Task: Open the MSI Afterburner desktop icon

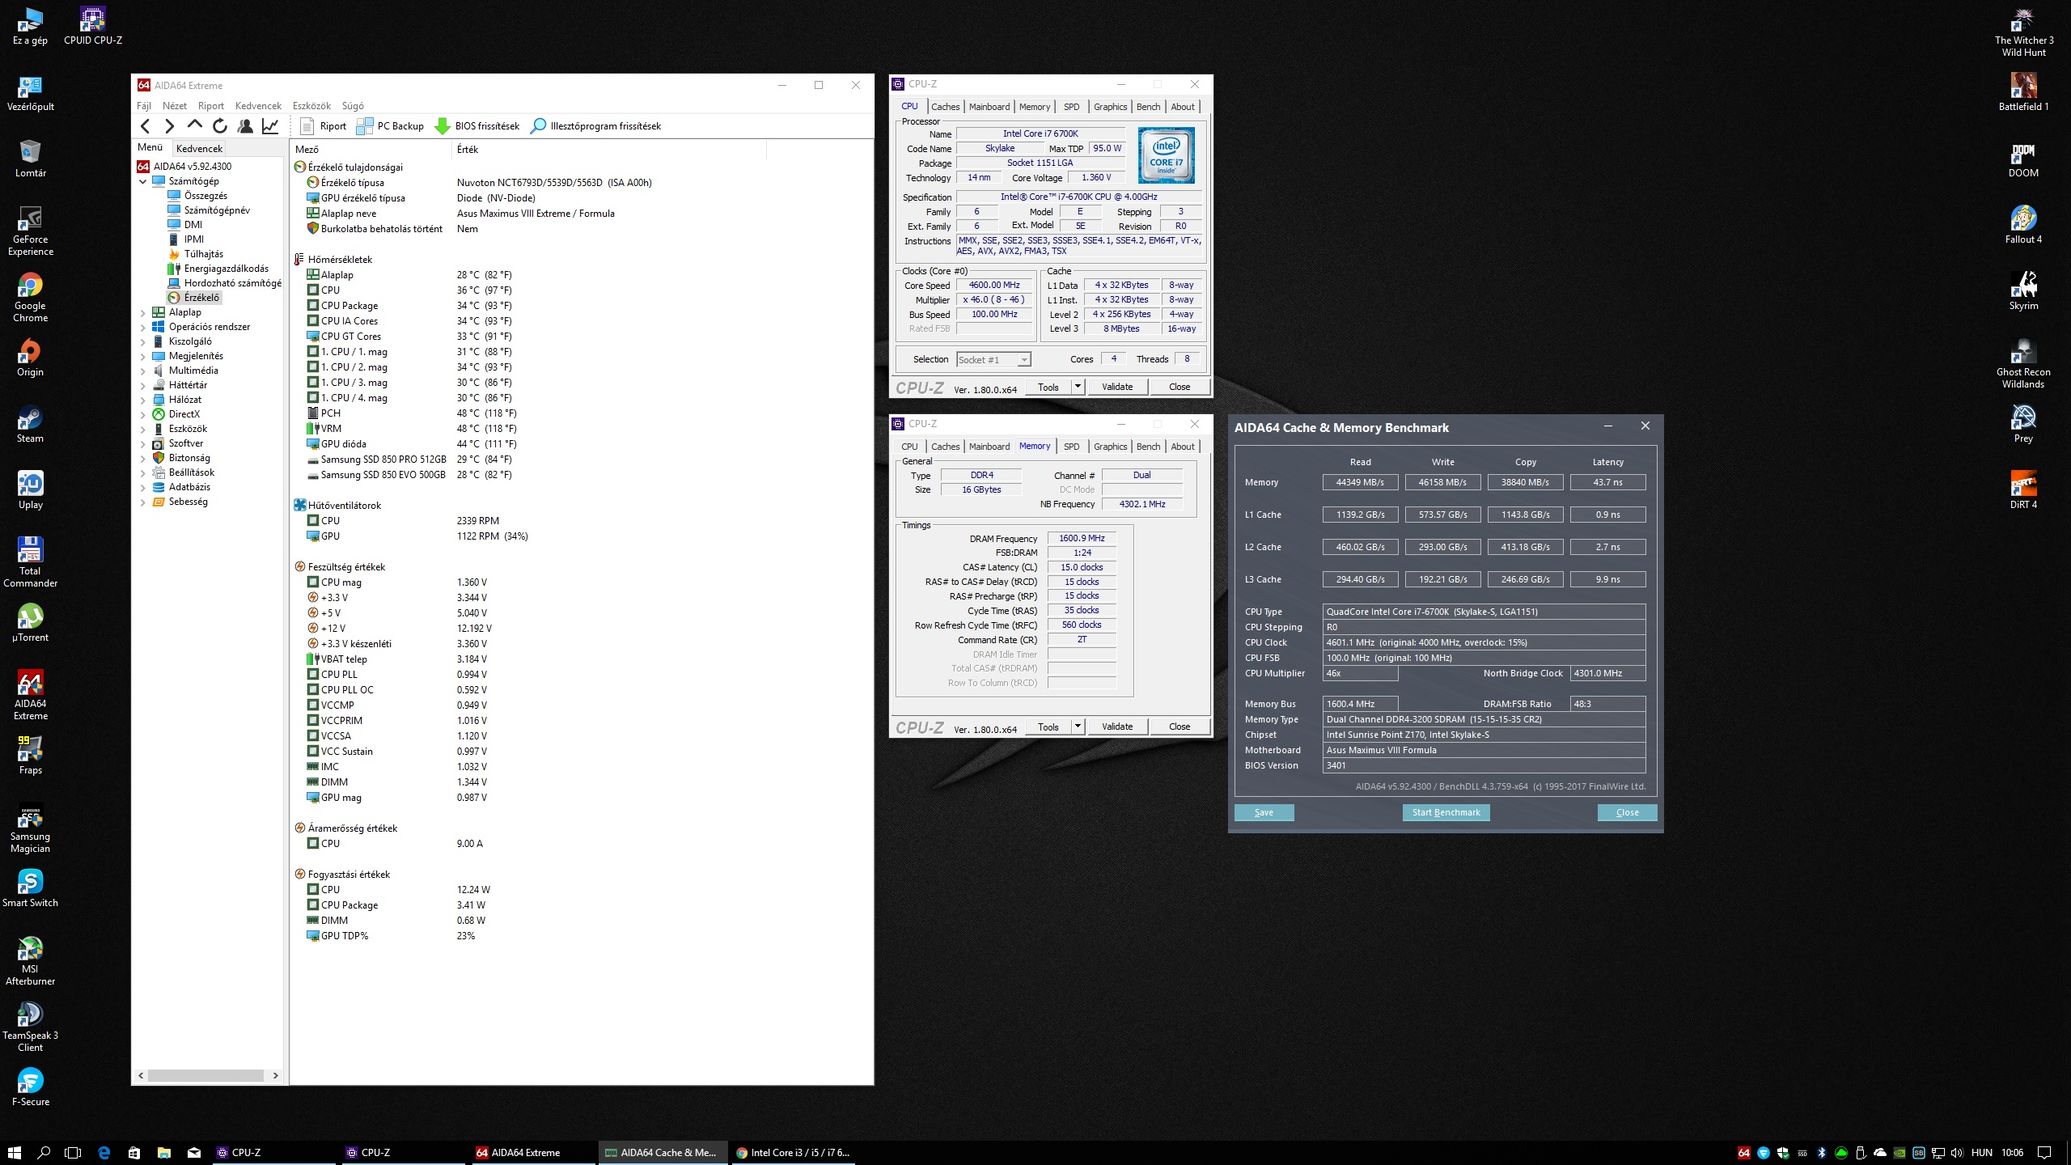Action: click(x=30, y=961)
